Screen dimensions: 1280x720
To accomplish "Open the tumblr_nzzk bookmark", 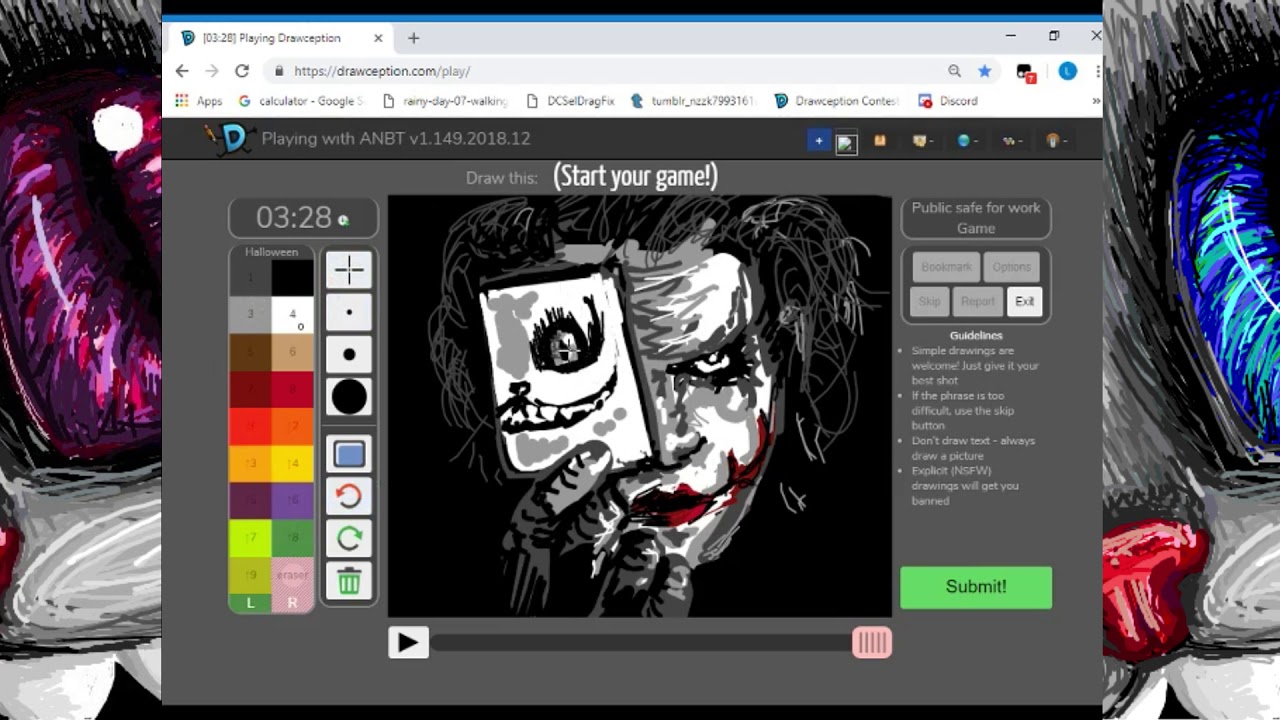I will [692, 101].
